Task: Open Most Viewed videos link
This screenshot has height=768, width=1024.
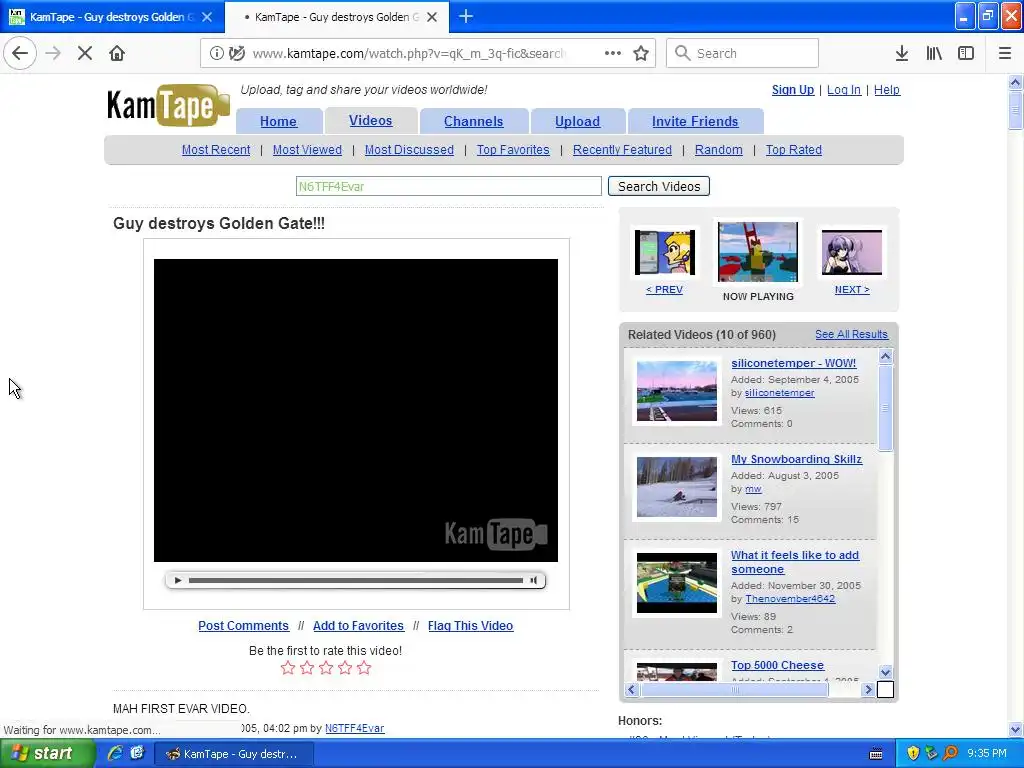Action: (307, 150)
